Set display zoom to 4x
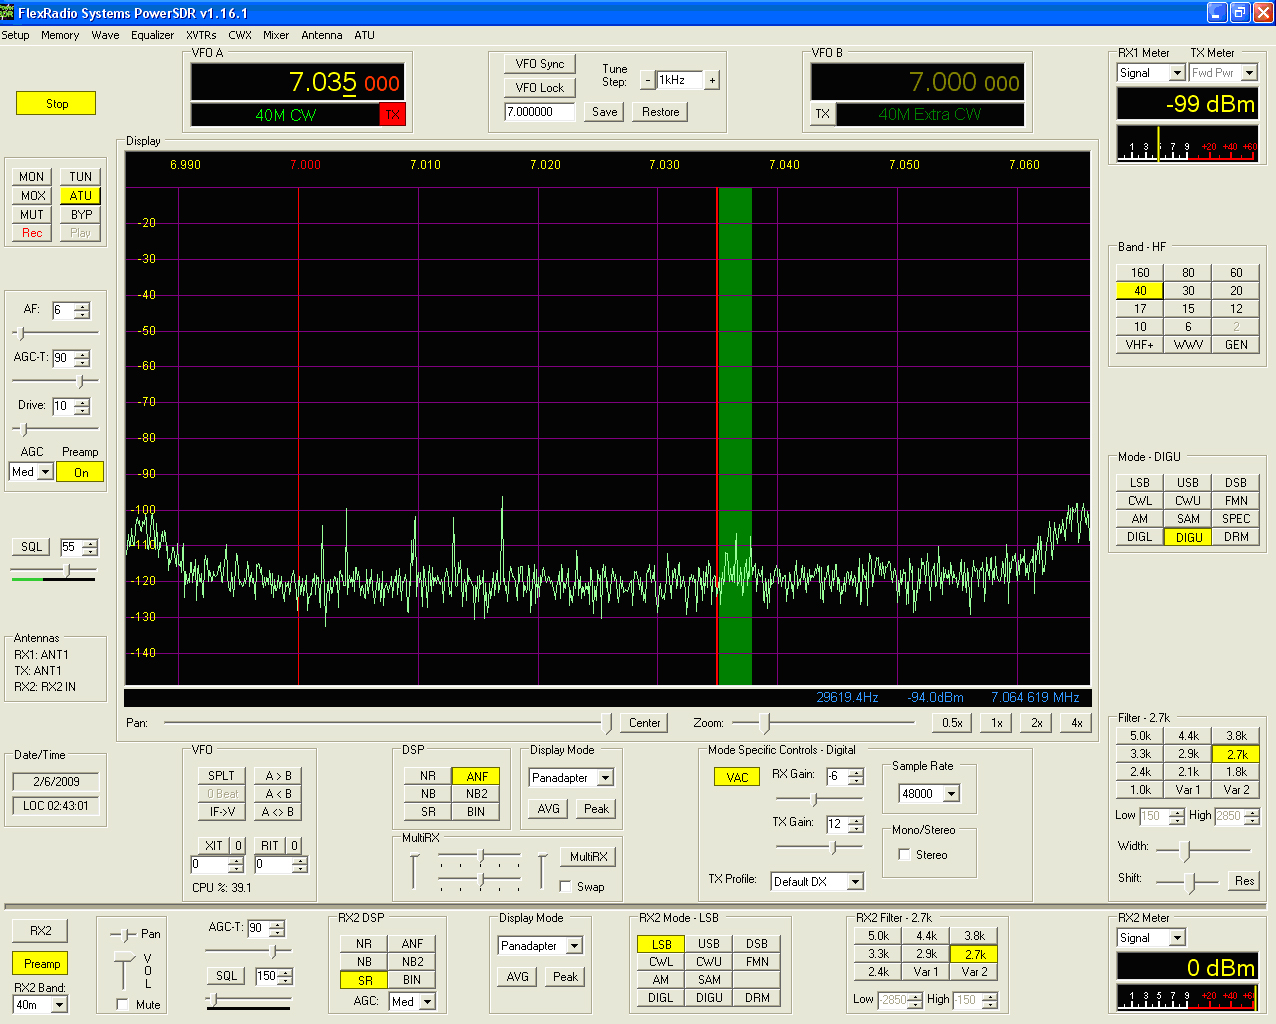1276x1024 pixels. point(1076,723)
